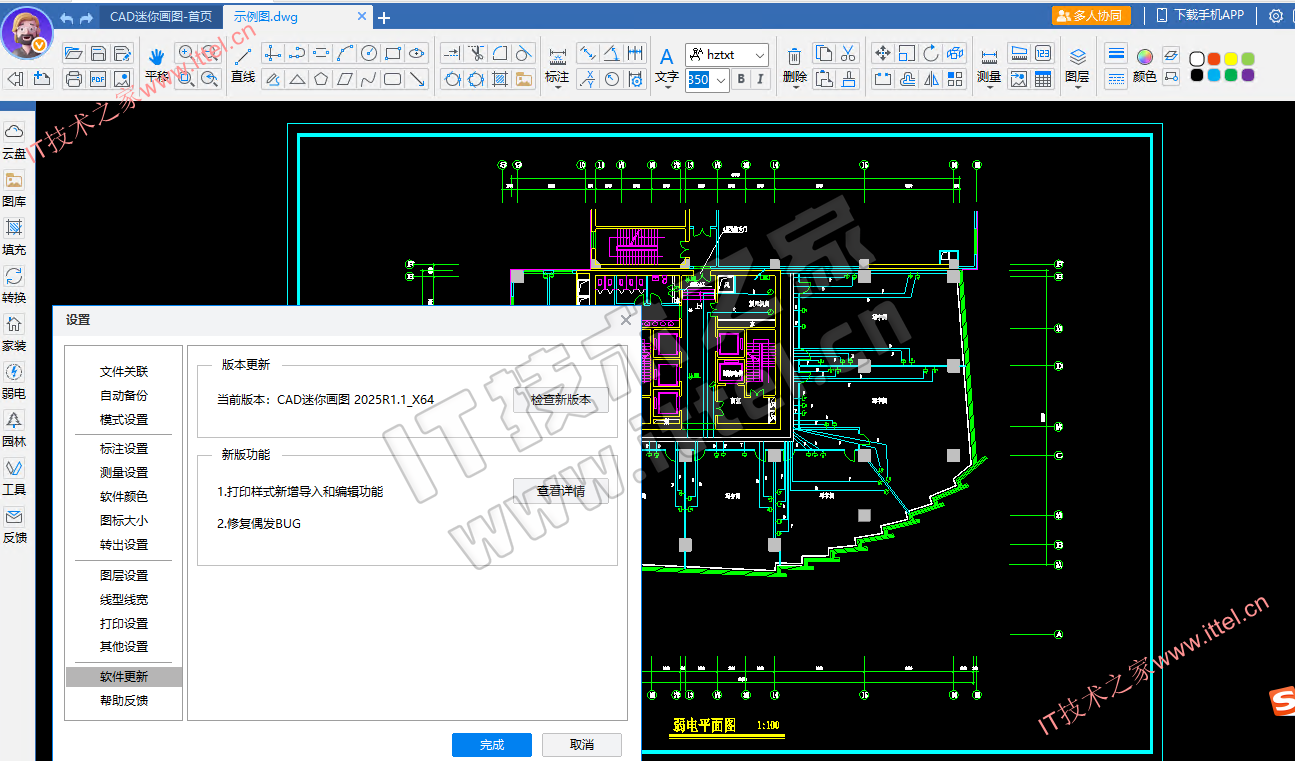Image resolution: width=1295 pixels, height=761 pixels.
Task: Switch to the CAD迷你画图-首页 tab
Action: (160, 17)
